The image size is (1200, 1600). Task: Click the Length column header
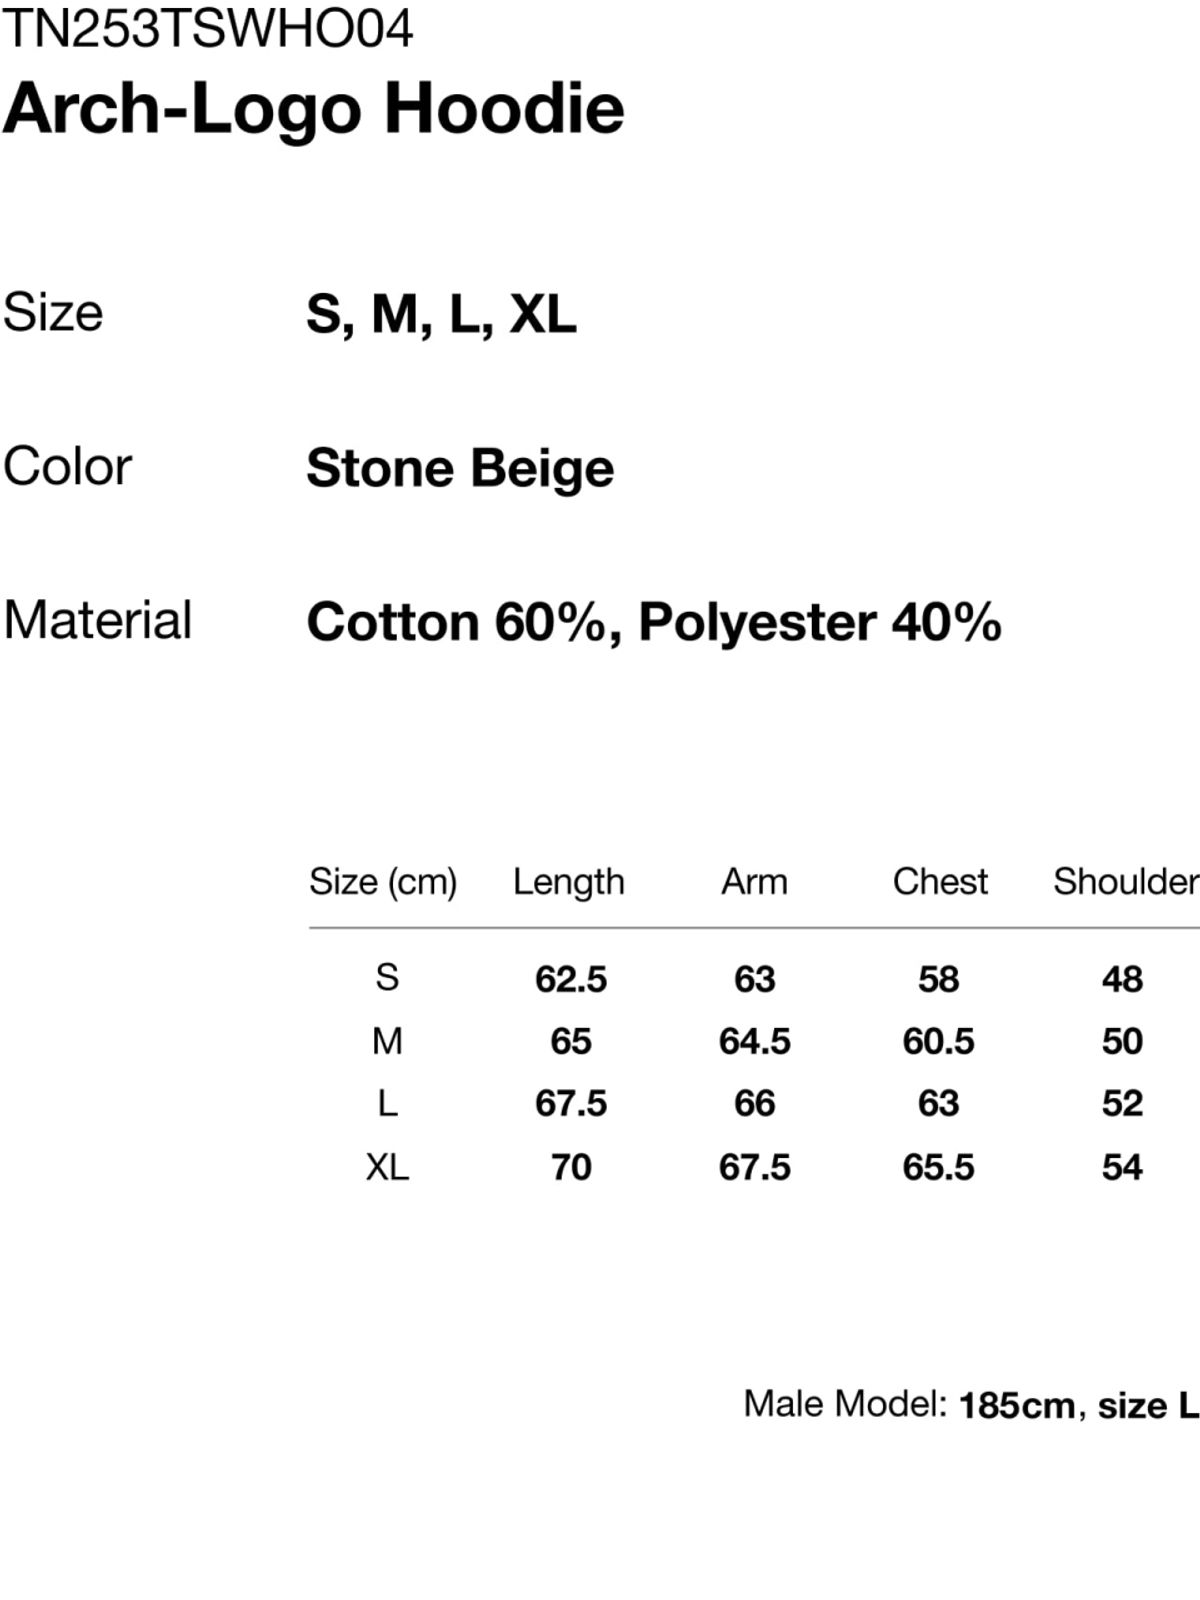[568, 882]
